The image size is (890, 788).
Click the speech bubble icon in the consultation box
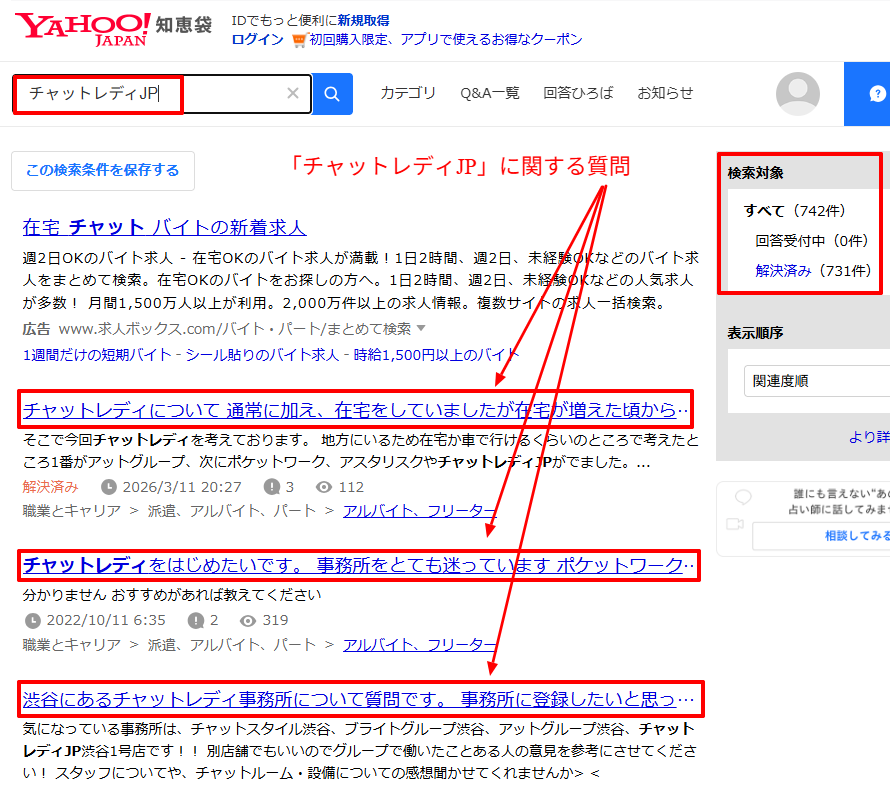click(x=743, y=497)
